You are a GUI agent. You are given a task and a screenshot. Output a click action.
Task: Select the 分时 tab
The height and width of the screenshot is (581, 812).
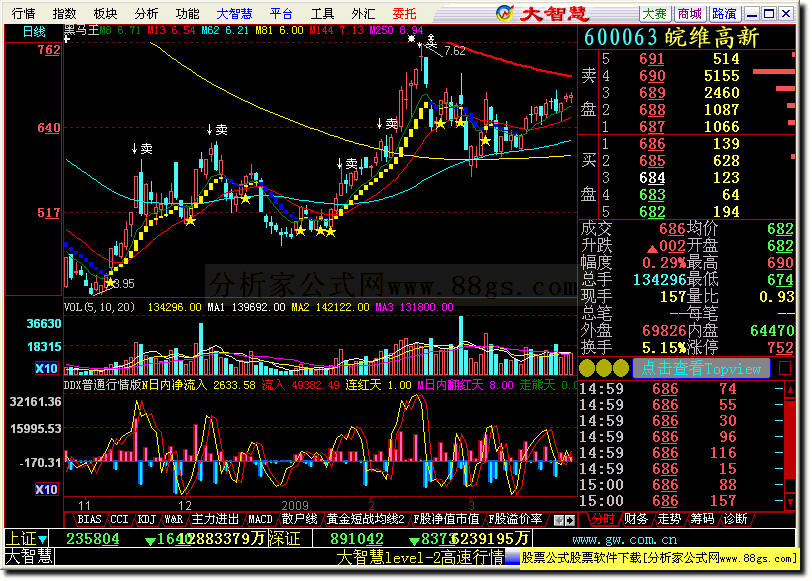603,519
